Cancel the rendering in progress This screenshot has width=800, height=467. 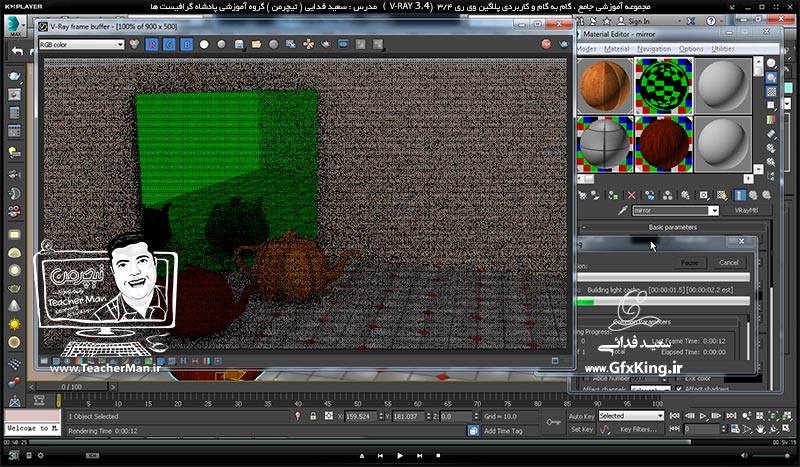(x=729, y=262)
